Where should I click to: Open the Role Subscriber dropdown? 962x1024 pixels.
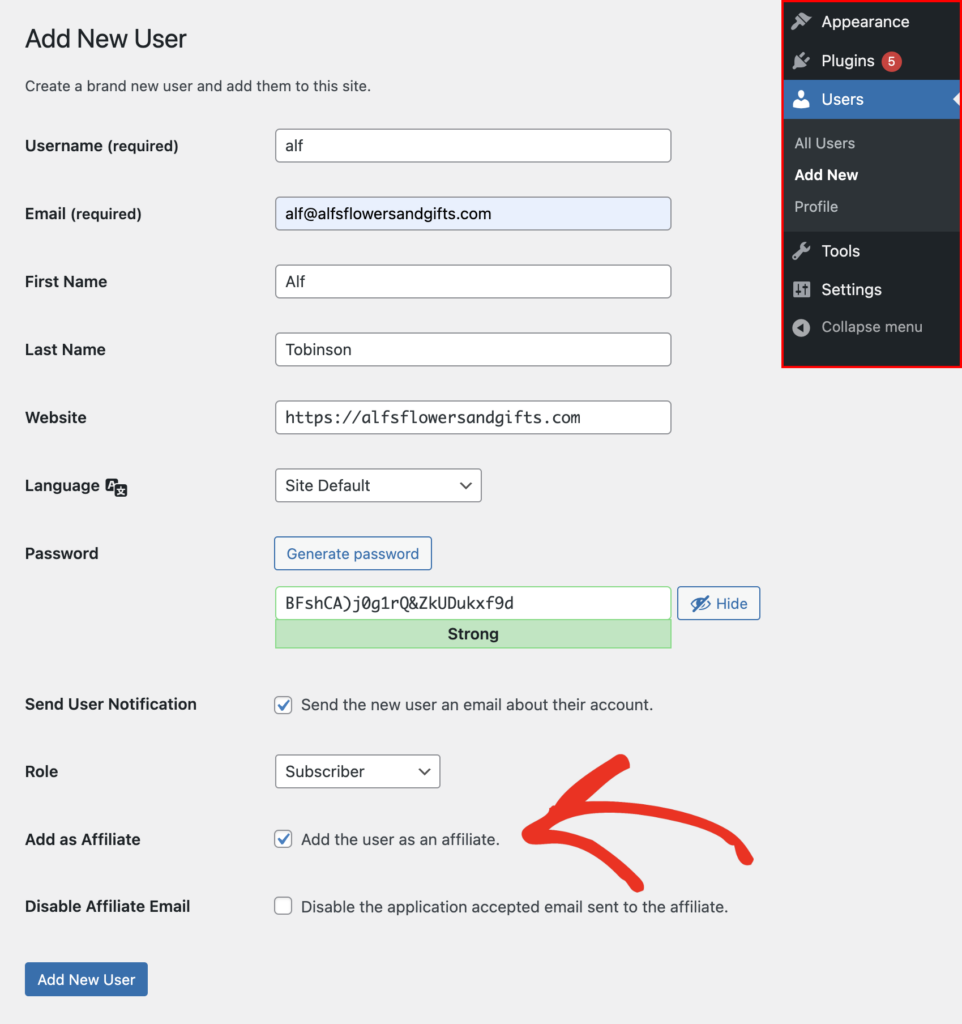click(x=357, y=771)
